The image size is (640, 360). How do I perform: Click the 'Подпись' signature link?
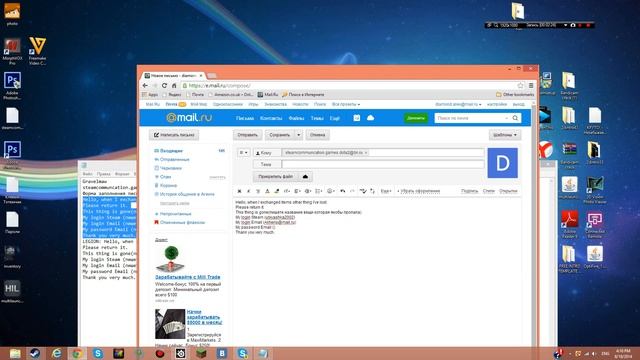469,191
